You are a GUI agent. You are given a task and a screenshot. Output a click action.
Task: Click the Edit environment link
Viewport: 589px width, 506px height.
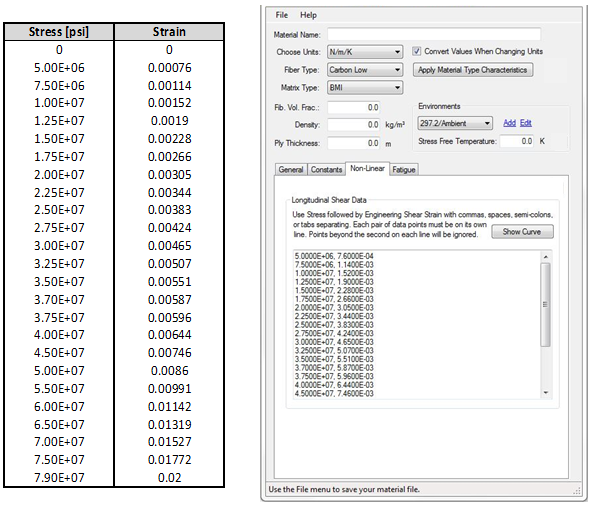pos(526,123)
